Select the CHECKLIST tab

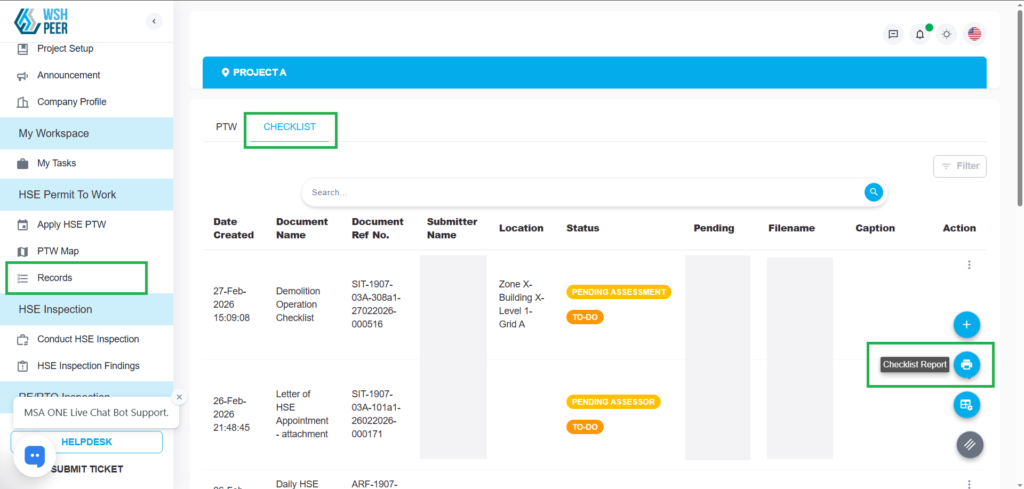(289, 127)
